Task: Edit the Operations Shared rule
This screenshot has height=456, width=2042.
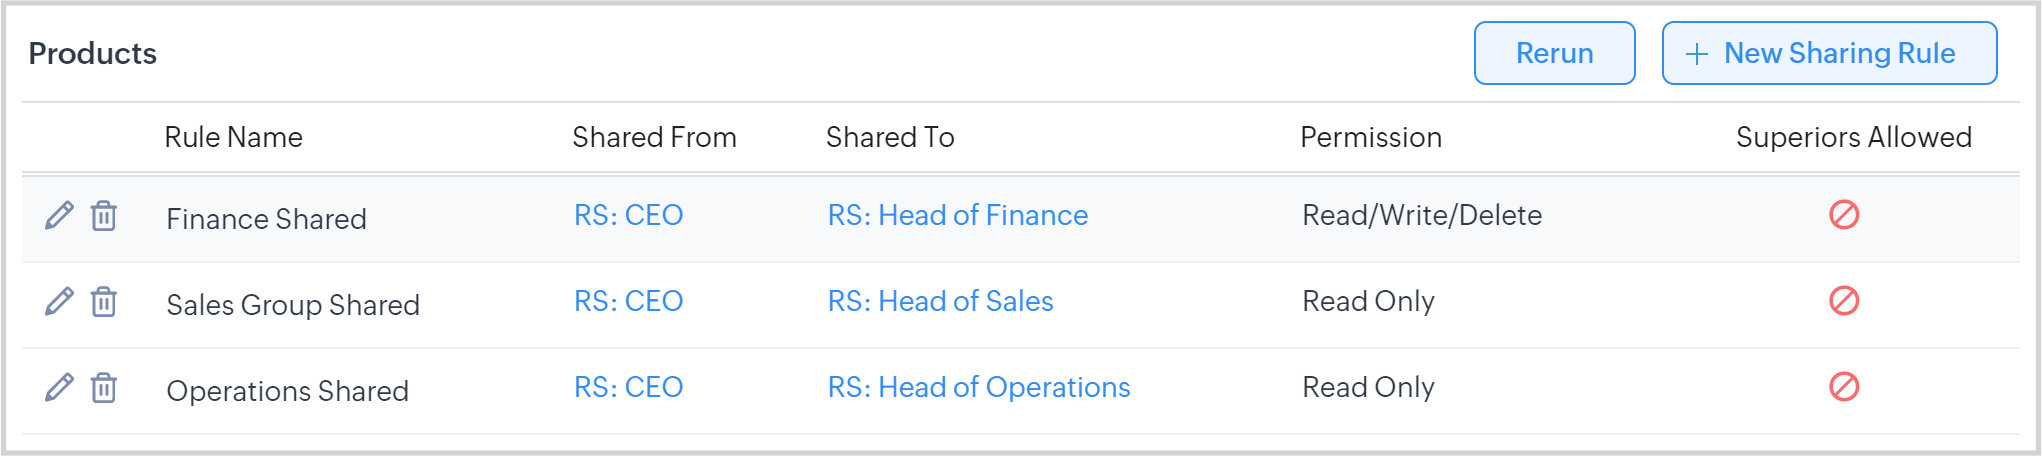Action: coord(59,387)
